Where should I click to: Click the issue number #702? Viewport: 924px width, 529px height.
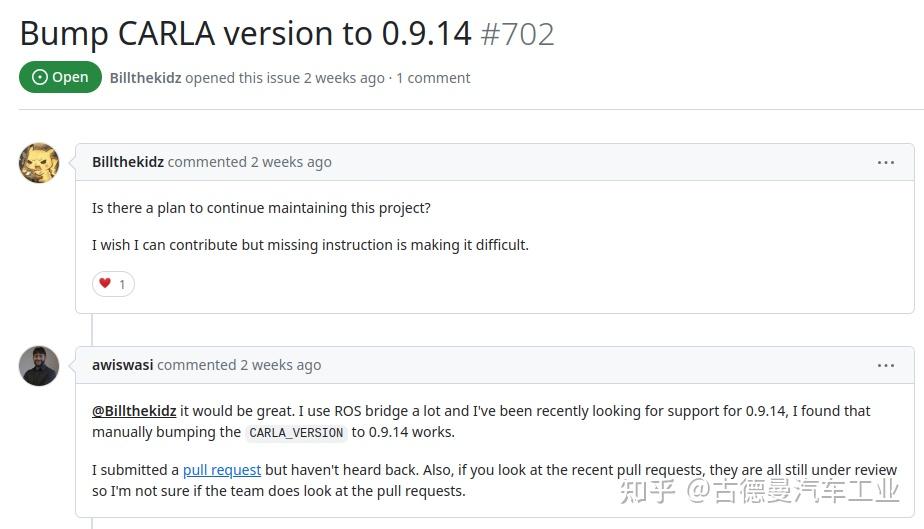(517, 34)
